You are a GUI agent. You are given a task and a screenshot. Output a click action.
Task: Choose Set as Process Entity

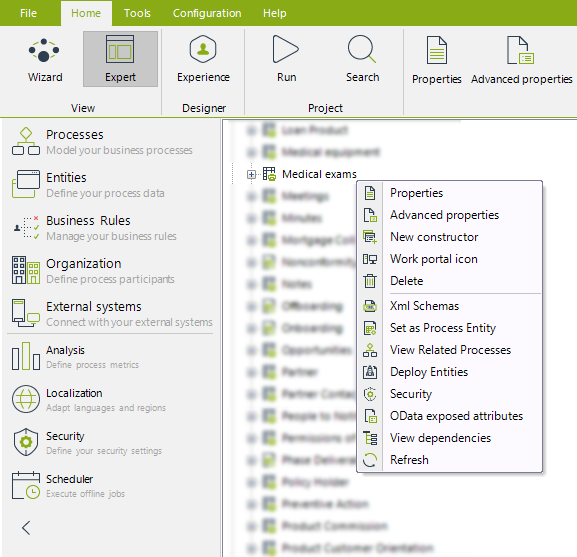point(443,328)
